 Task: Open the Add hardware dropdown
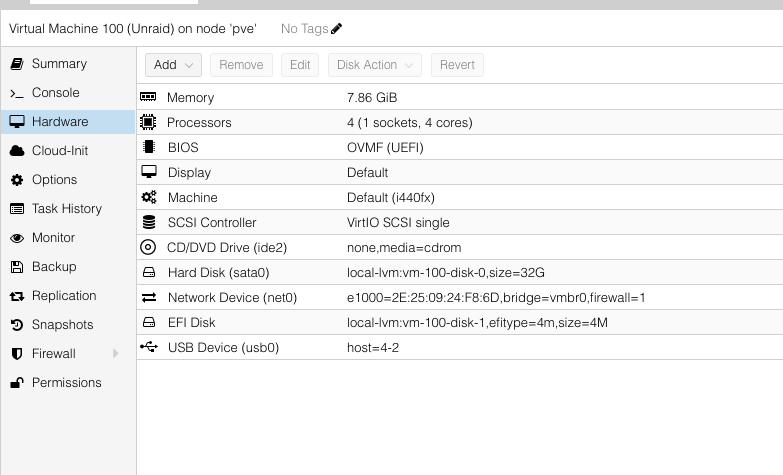coord(173,65)
